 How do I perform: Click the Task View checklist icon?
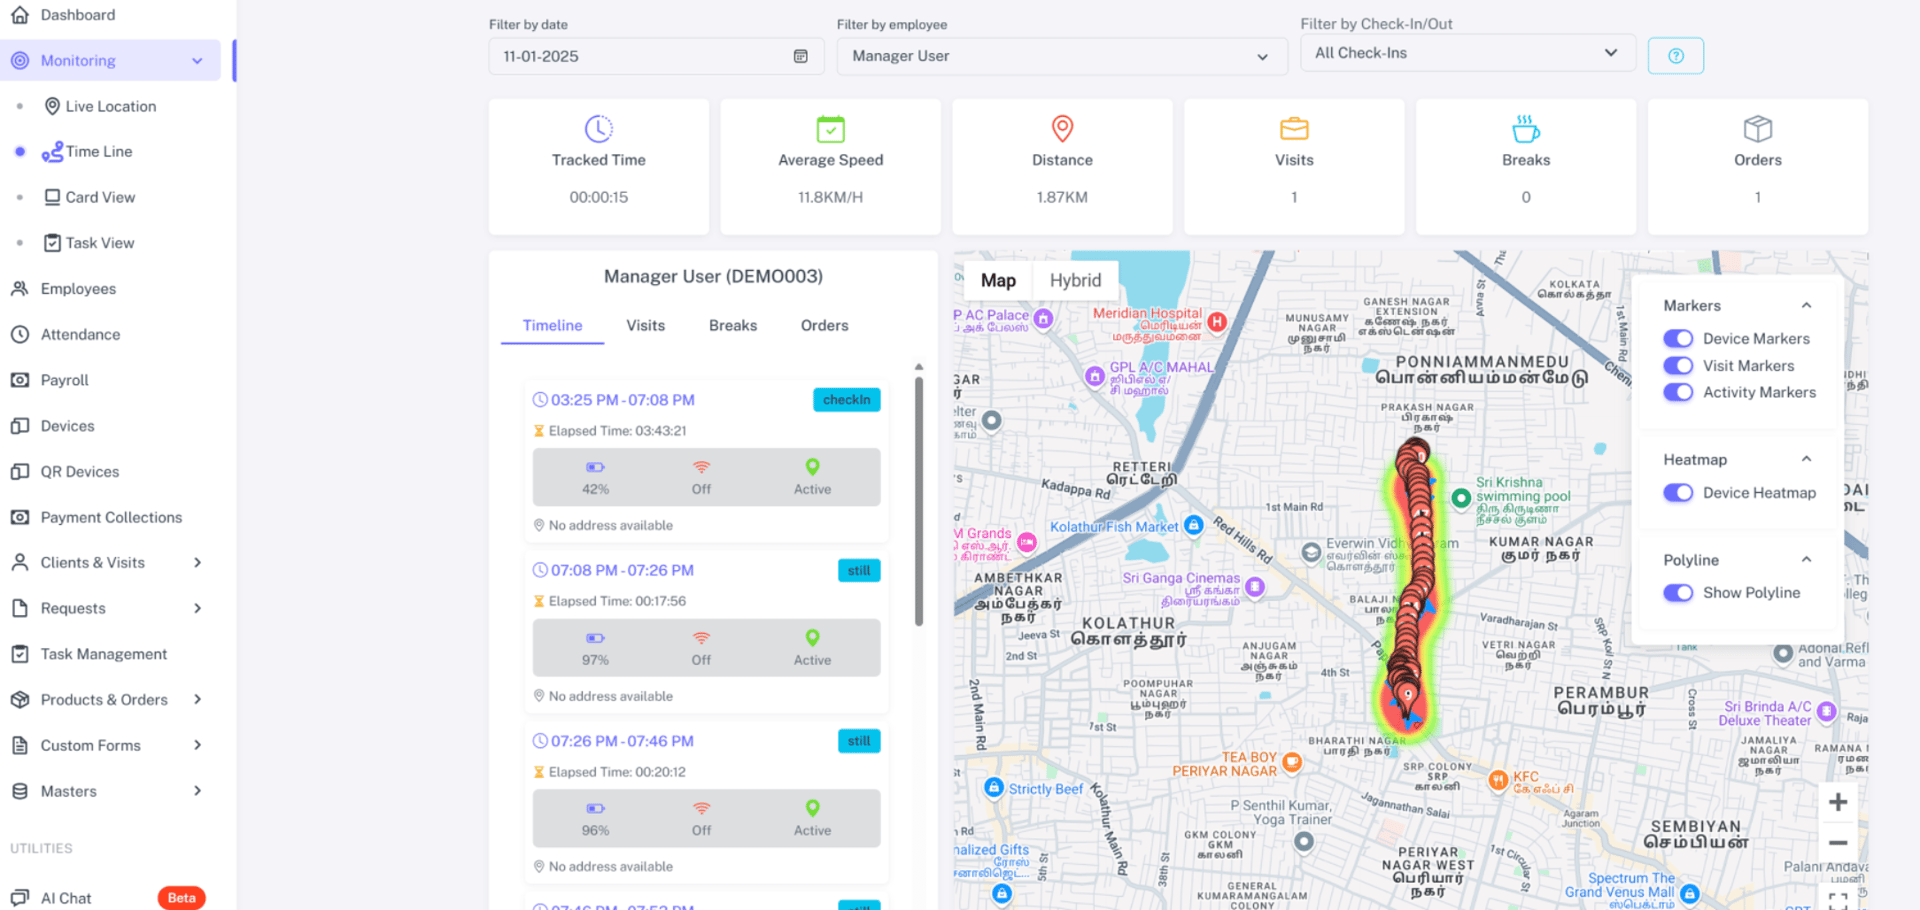tap(52, 243)
